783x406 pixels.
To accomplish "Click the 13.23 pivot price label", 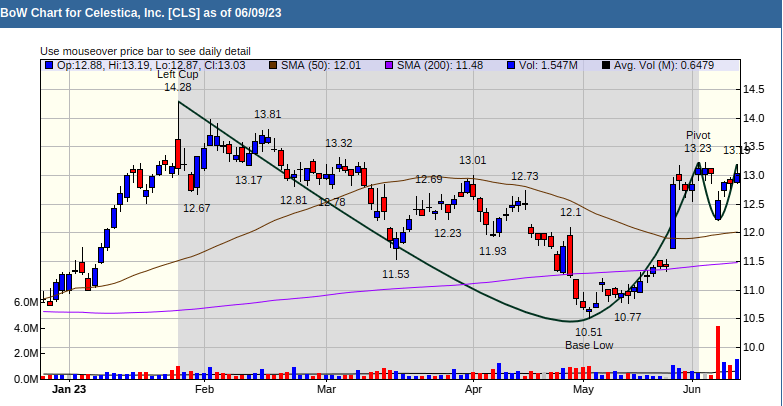I will (698, 148).
